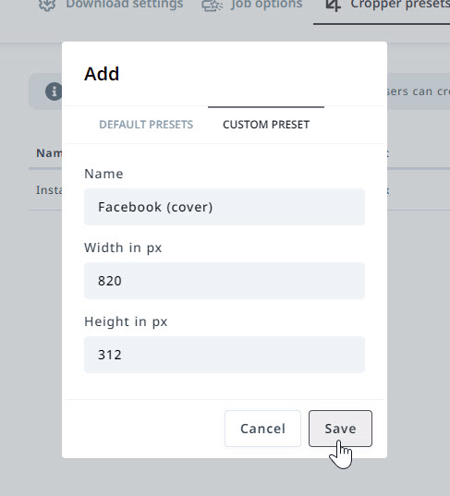This screenshot has height=496, width=450.
Task: Click the Height in px field
Action: (x=224, y=355)
